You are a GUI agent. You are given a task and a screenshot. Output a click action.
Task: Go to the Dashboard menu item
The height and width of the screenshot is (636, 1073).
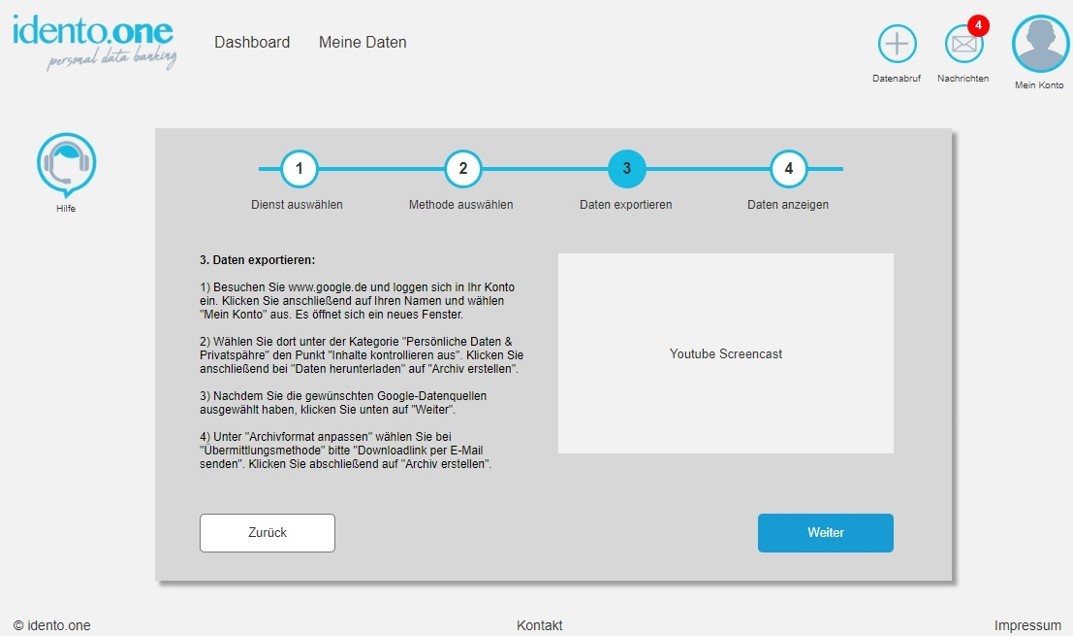tap(252, 42)
